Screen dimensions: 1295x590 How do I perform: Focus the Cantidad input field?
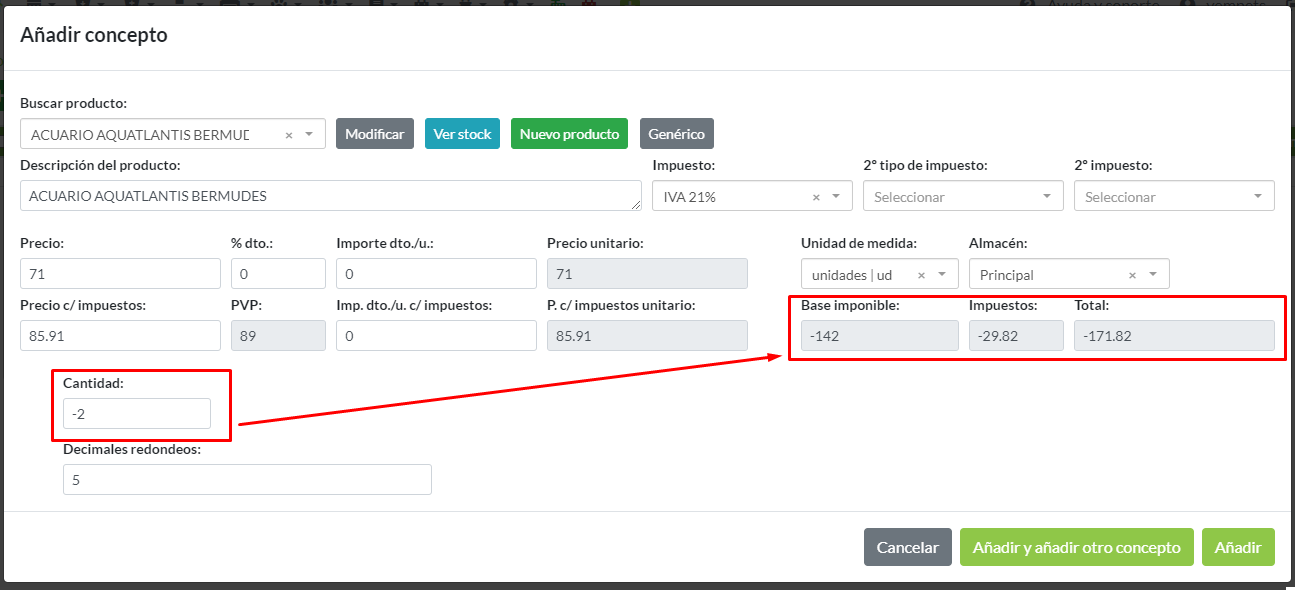click(x=137, y=414)
